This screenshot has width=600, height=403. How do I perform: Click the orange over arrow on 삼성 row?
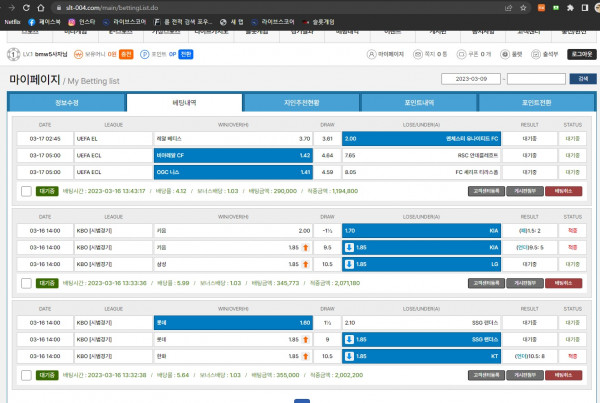(x=304, y=262)
